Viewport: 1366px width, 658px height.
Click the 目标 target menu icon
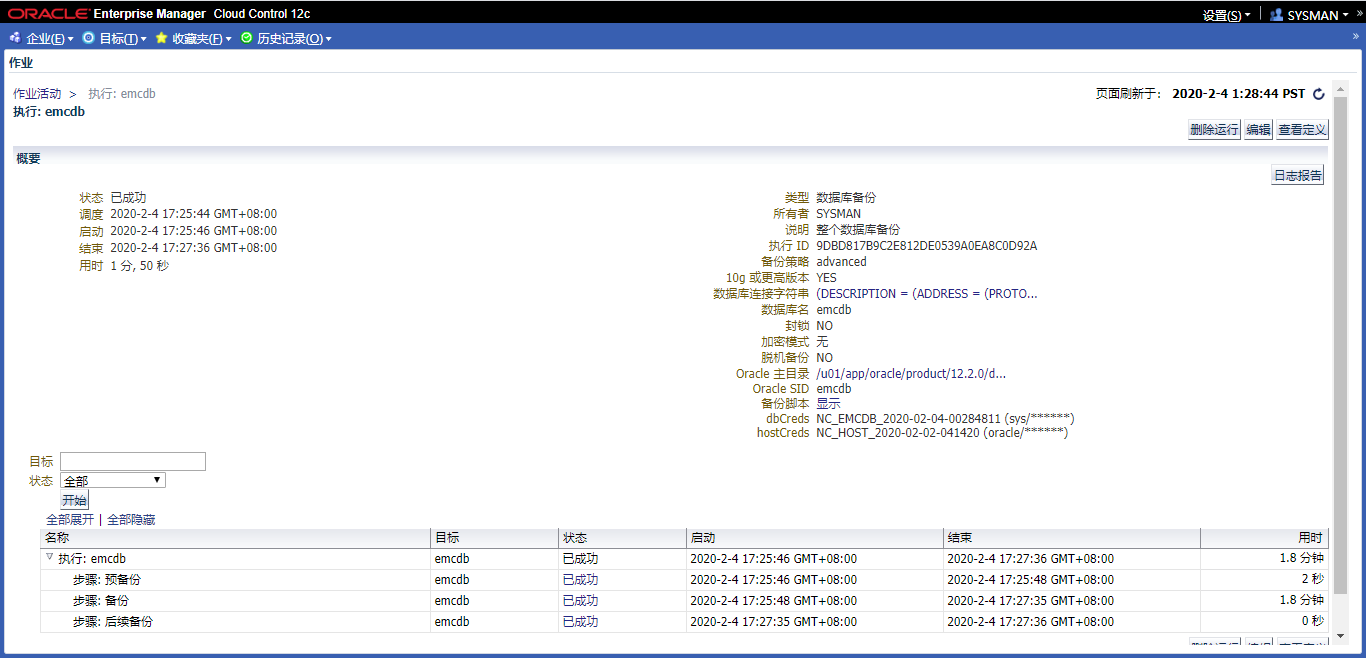(88, 38)
